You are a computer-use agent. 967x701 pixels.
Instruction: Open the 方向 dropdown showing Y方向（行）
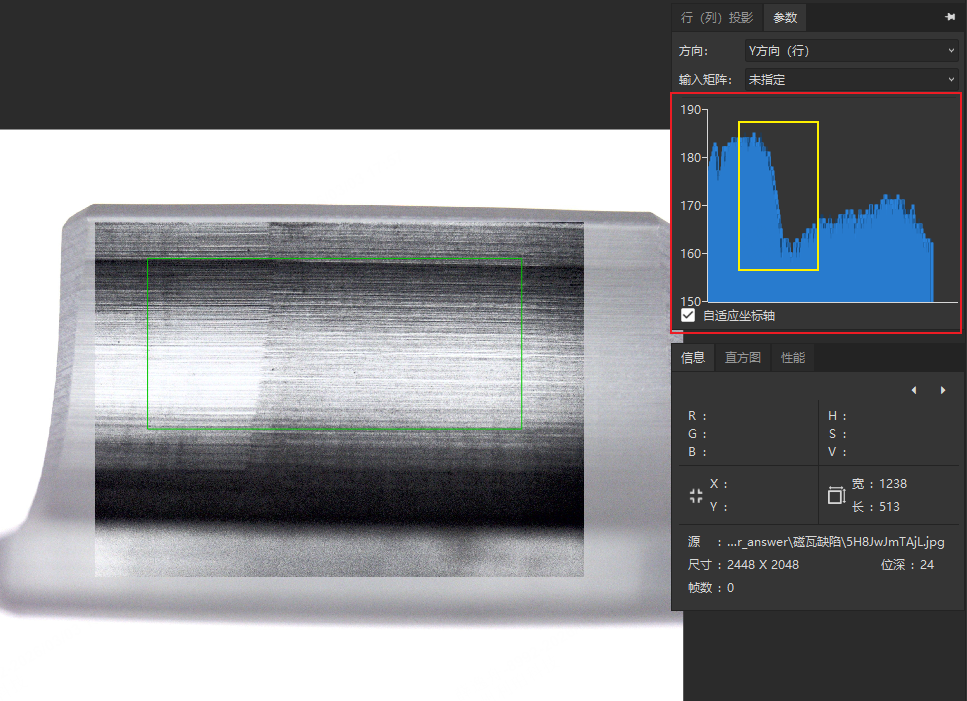(x=852, y=50)
